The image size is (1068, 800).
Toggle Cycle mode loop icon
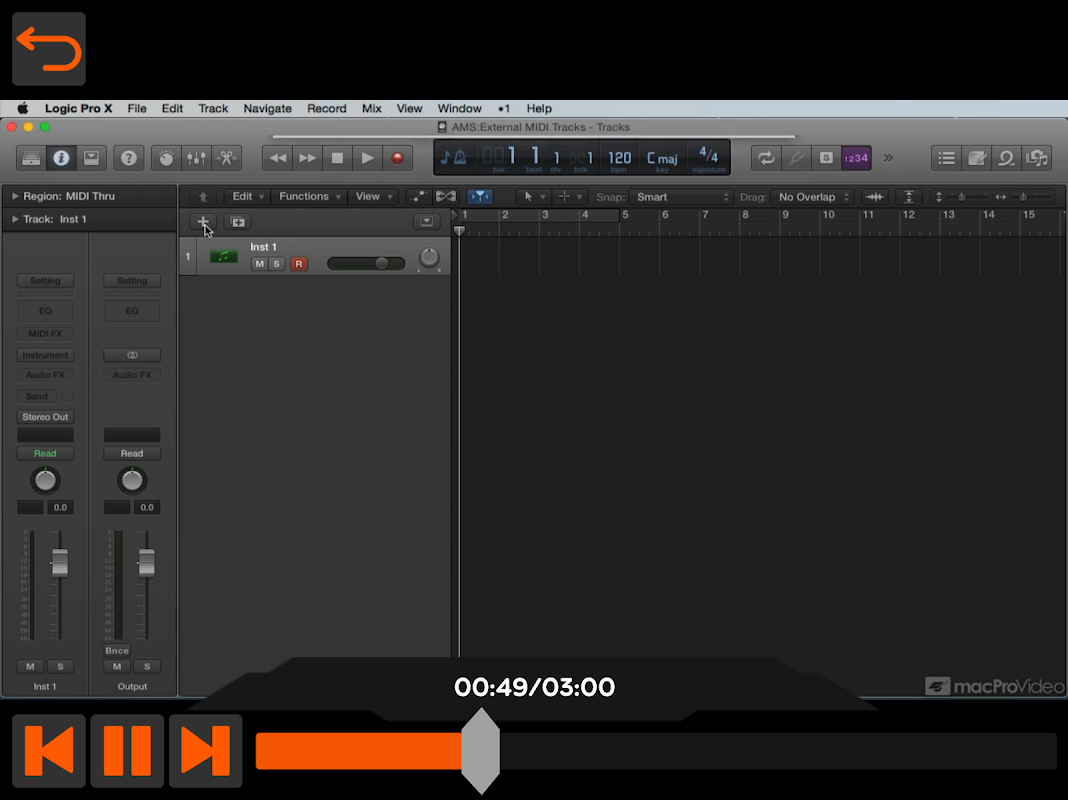(x=766, y=158)
